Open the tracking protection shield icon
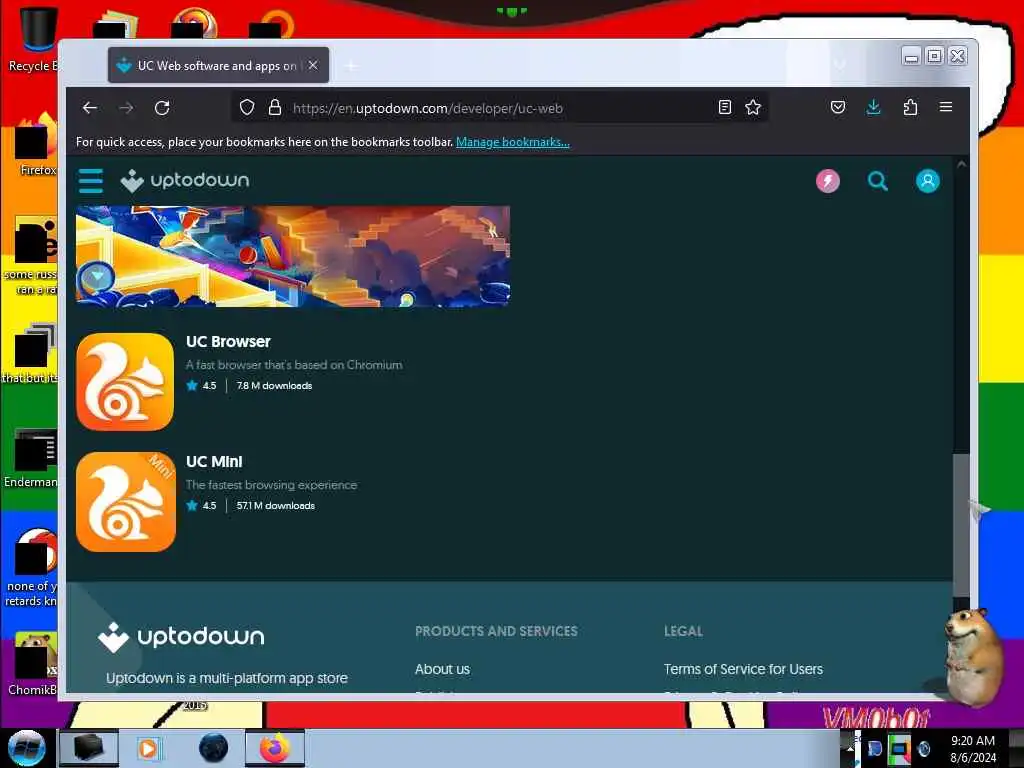Image resolution: width=1024 pixels, height=768 pixels. click(247, 107)
